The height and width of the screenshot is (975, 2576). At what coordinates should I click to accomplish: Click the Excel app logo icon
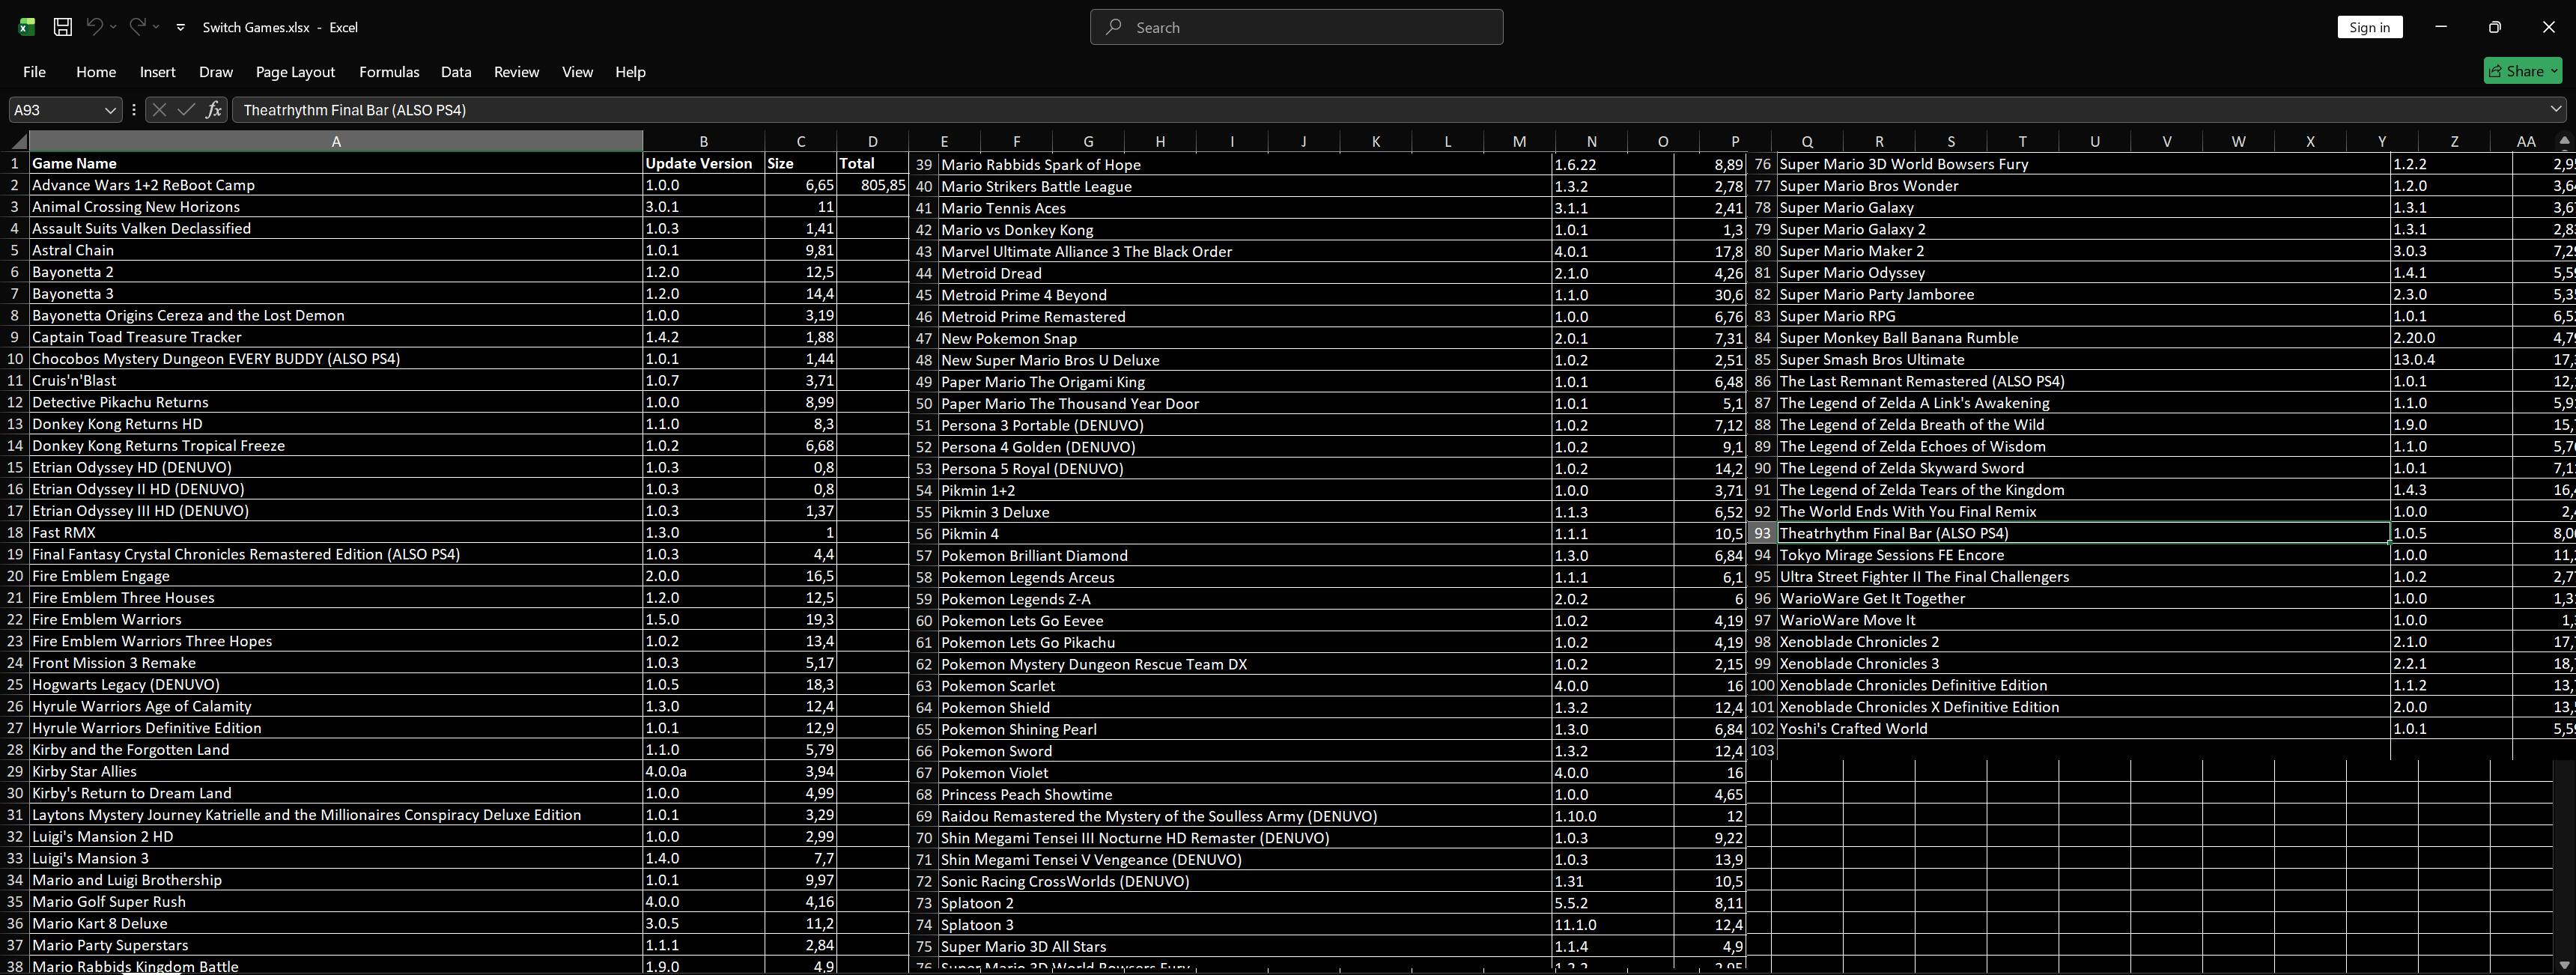[27, 27]
